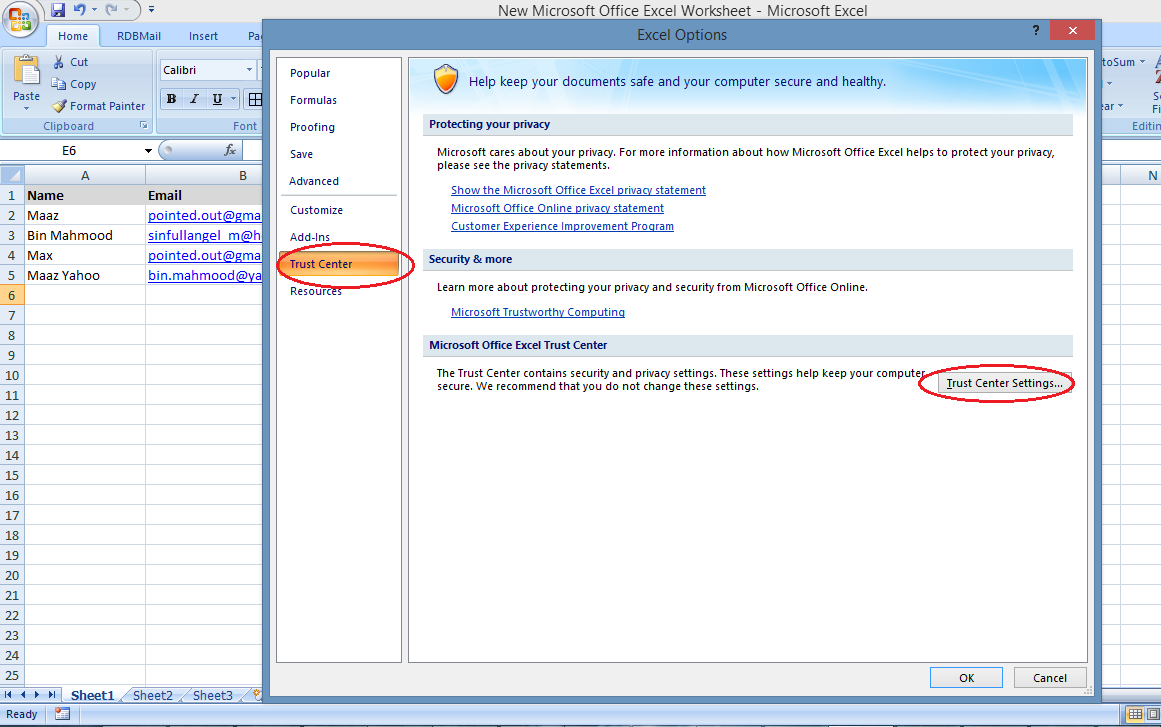Select Save category in Excel Options
The image size is (1161, 727).
339,154
